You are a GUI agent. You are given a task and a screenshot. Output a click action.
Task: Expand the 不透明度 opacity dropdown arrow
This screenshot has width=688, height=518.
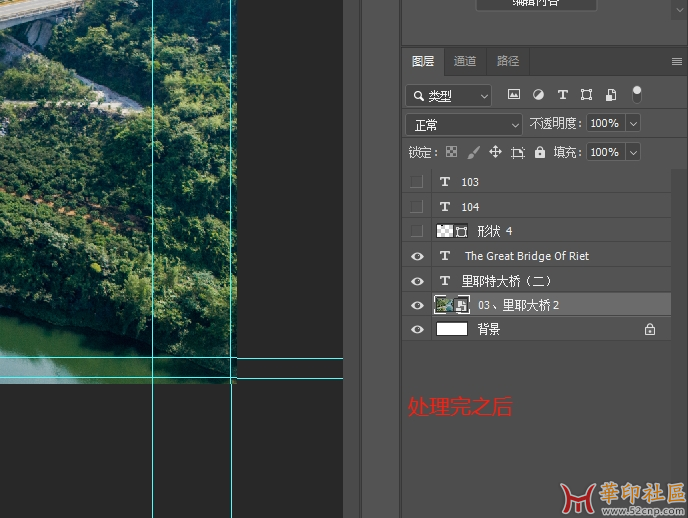click(632, 124)
